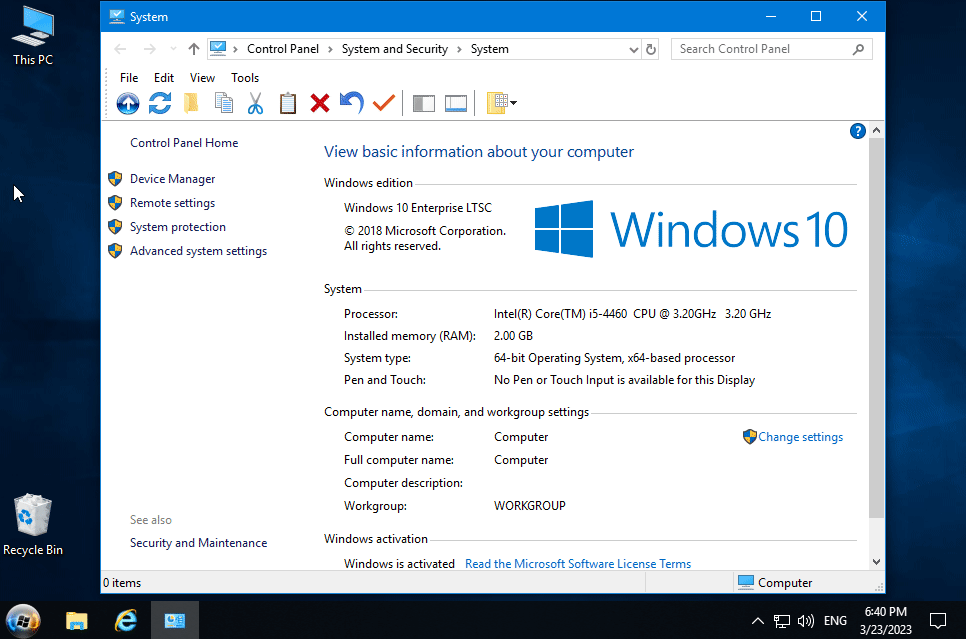The height and width of the screenshot is (639, 966).
Task: Select System and Security in the breadcrumb
Action: point(395,49)
